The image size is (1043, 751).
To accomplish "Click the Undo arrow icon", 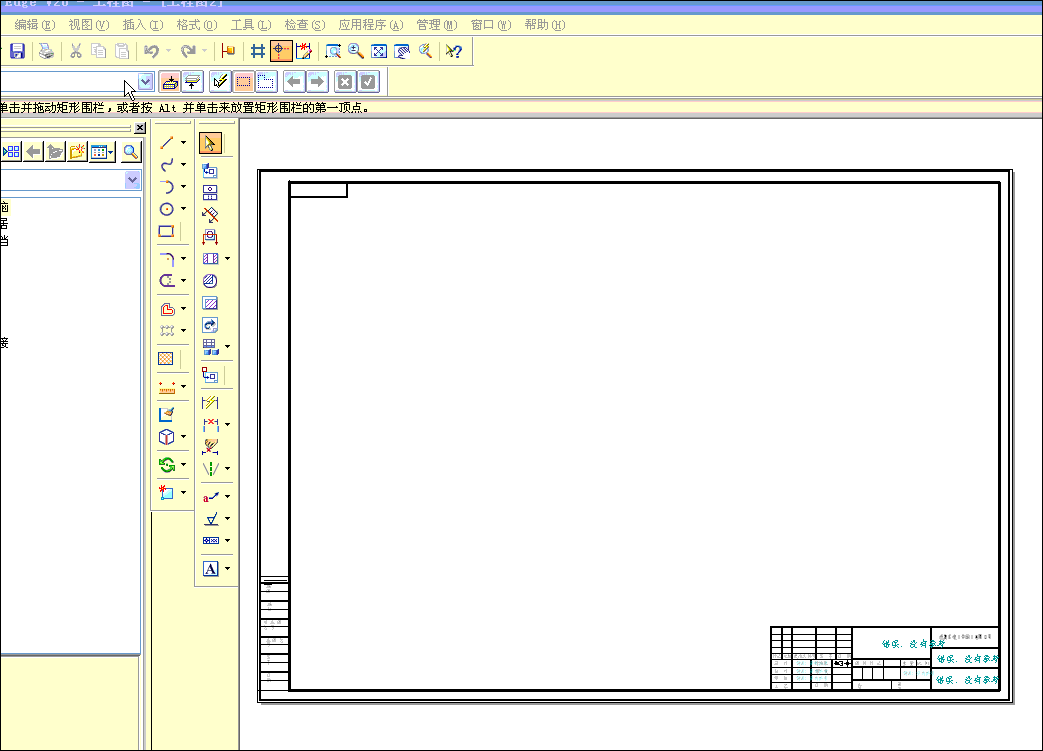I will coord(152,51).
